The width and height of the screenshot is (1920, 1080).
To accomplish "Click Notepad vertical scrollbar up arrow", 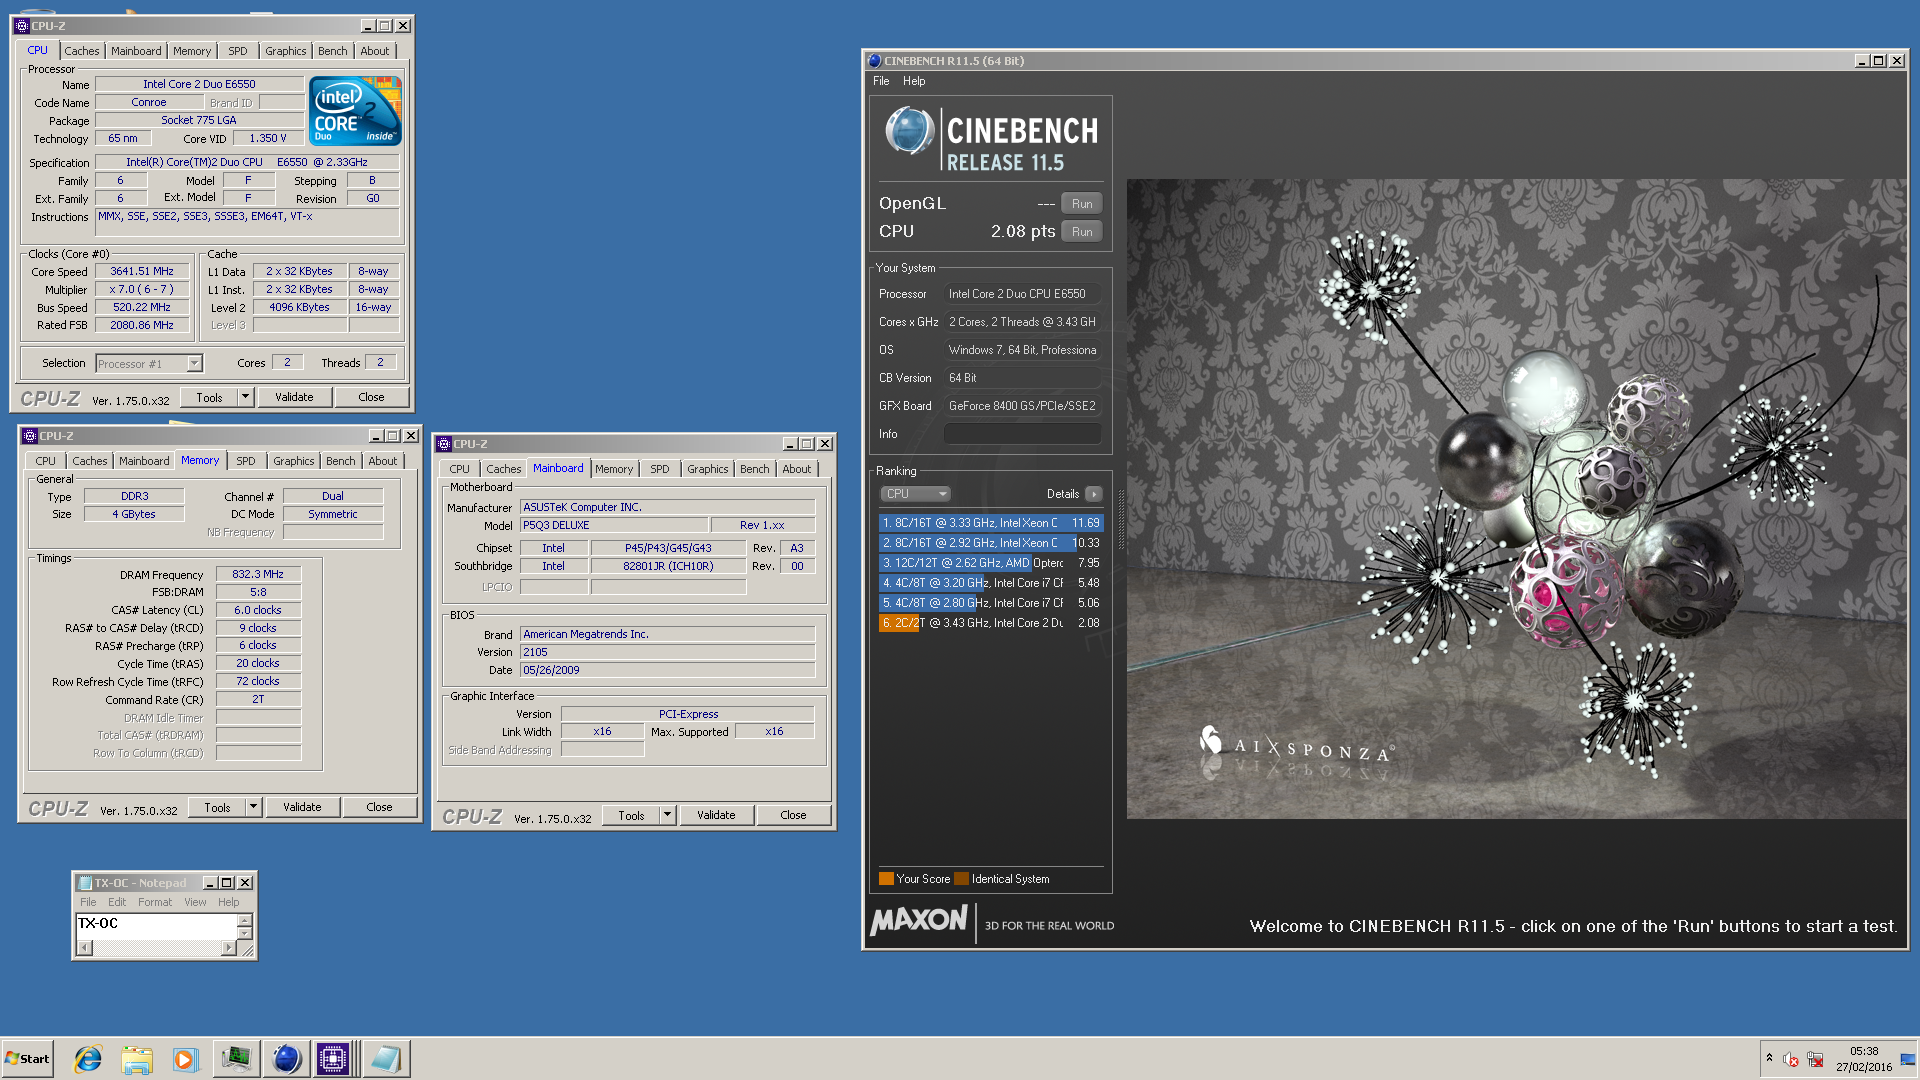I will click(x=245, y=919).
